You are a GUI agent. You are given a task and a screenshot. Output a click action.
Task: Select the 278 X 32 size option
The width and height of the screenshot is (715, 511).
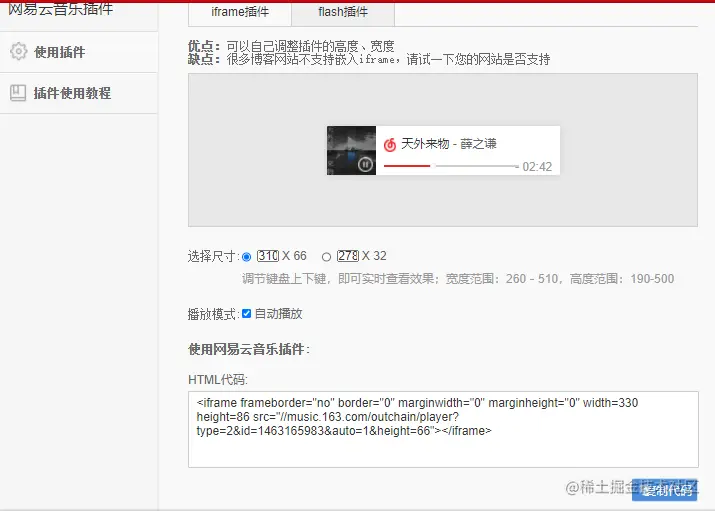tap(326, 257)
